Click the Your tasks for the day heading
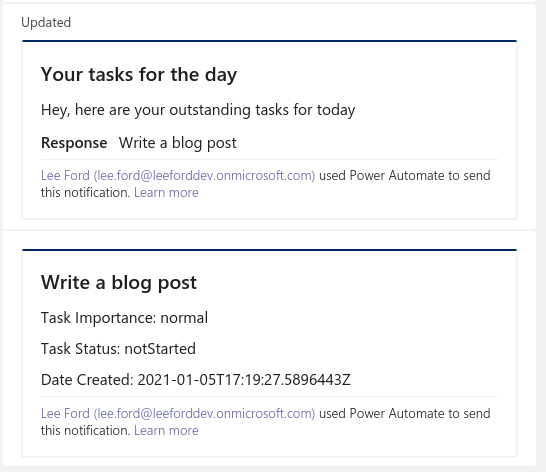 point(139,75)
